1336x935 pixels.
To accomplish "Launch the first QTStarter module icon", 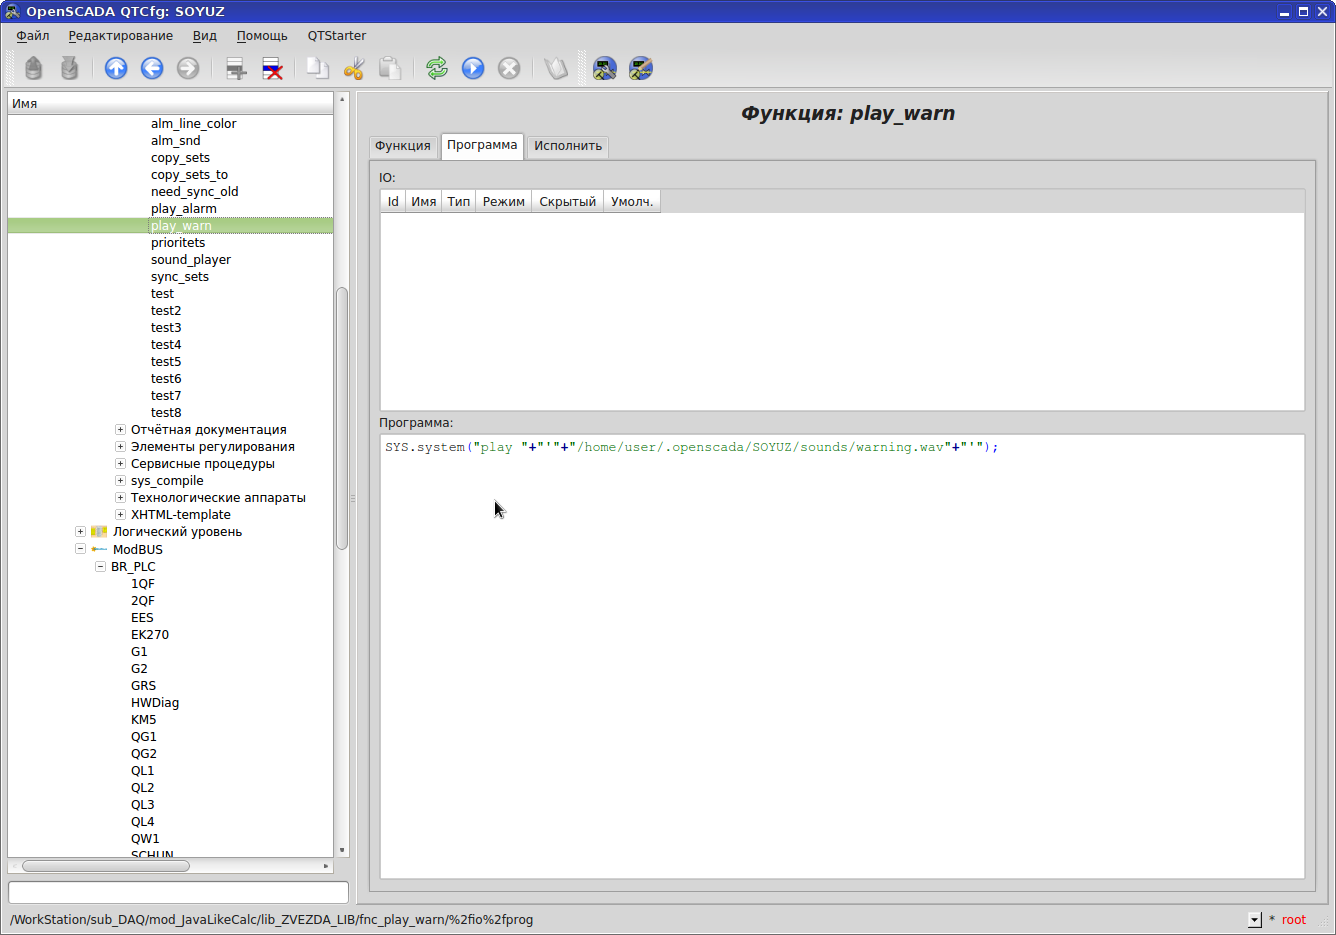I will click(x=605, y=68).
